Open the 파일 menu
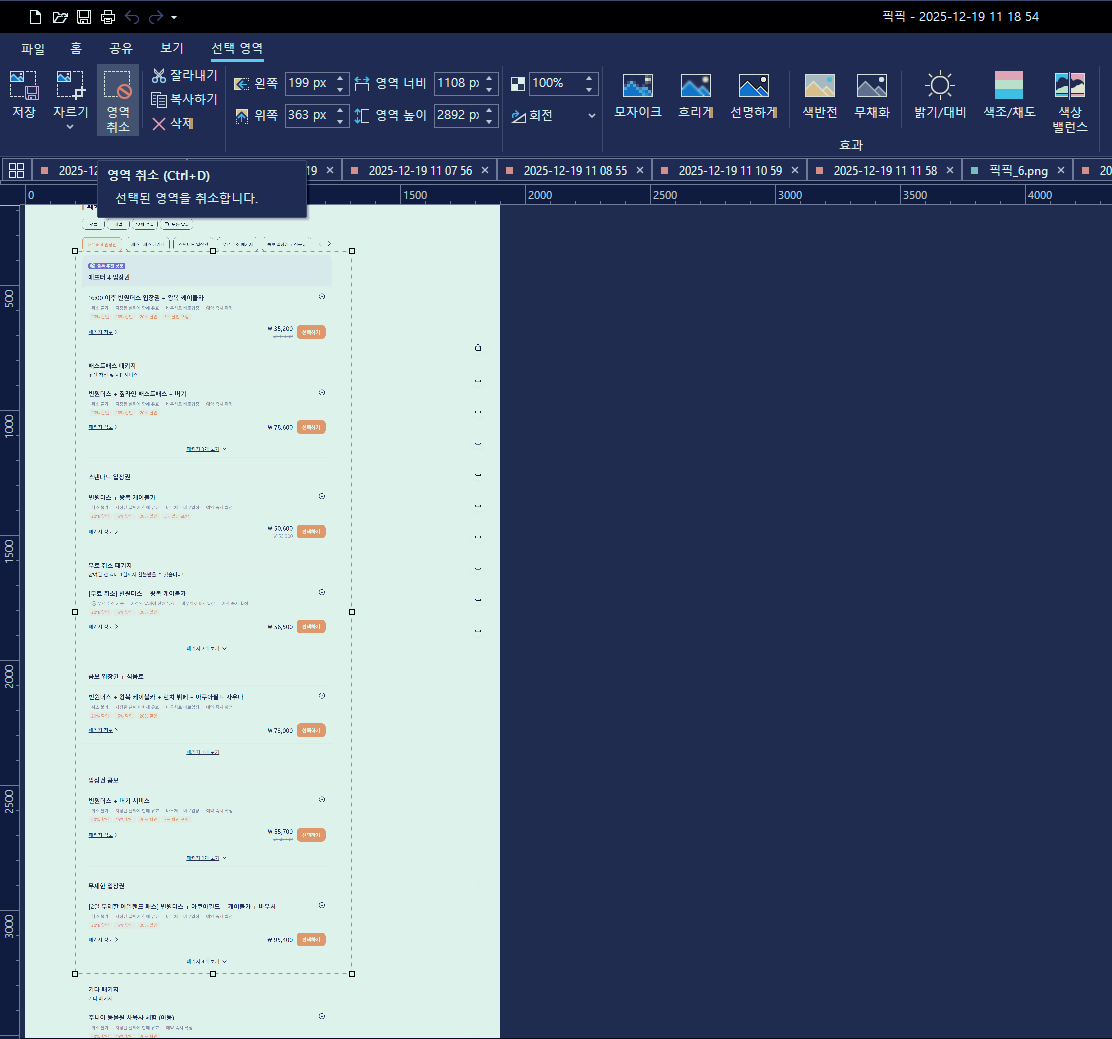Screen dimensions: 1112x1039 pyautogui.click(x=33, y=48)
